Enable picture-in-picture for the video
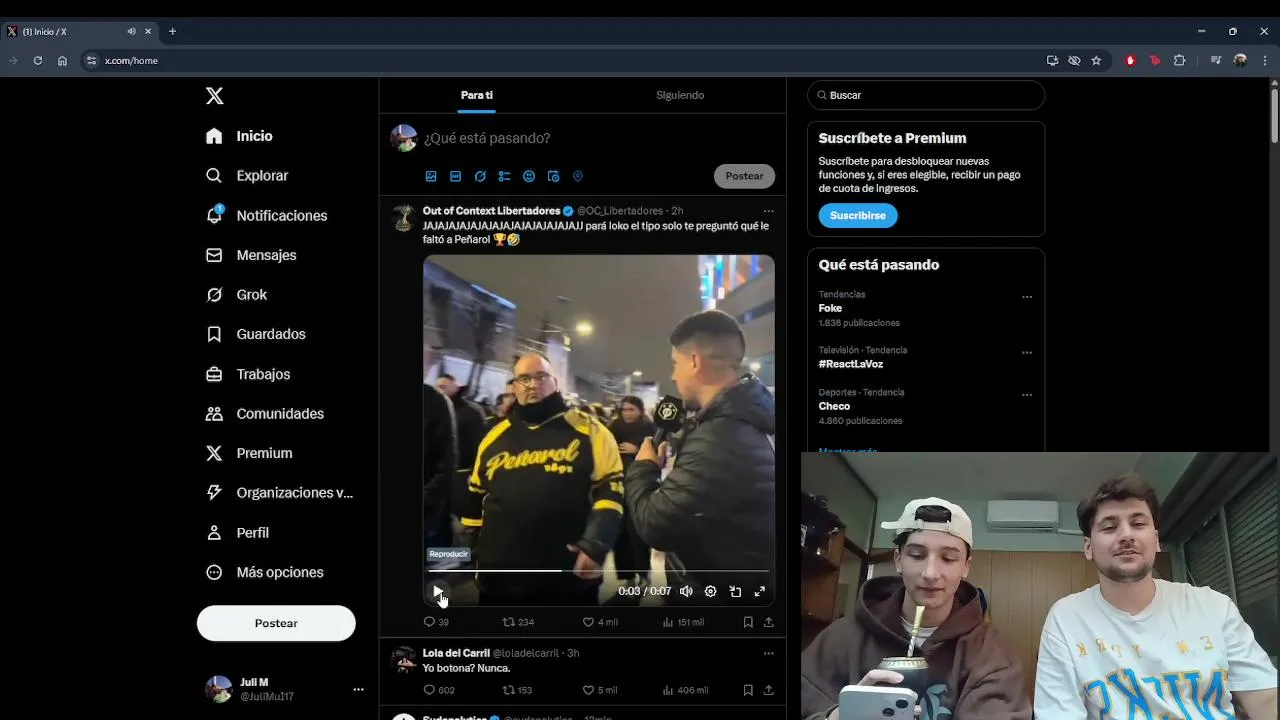The image size is (1280, 720). pyautogui.click(x=735, y=591)
